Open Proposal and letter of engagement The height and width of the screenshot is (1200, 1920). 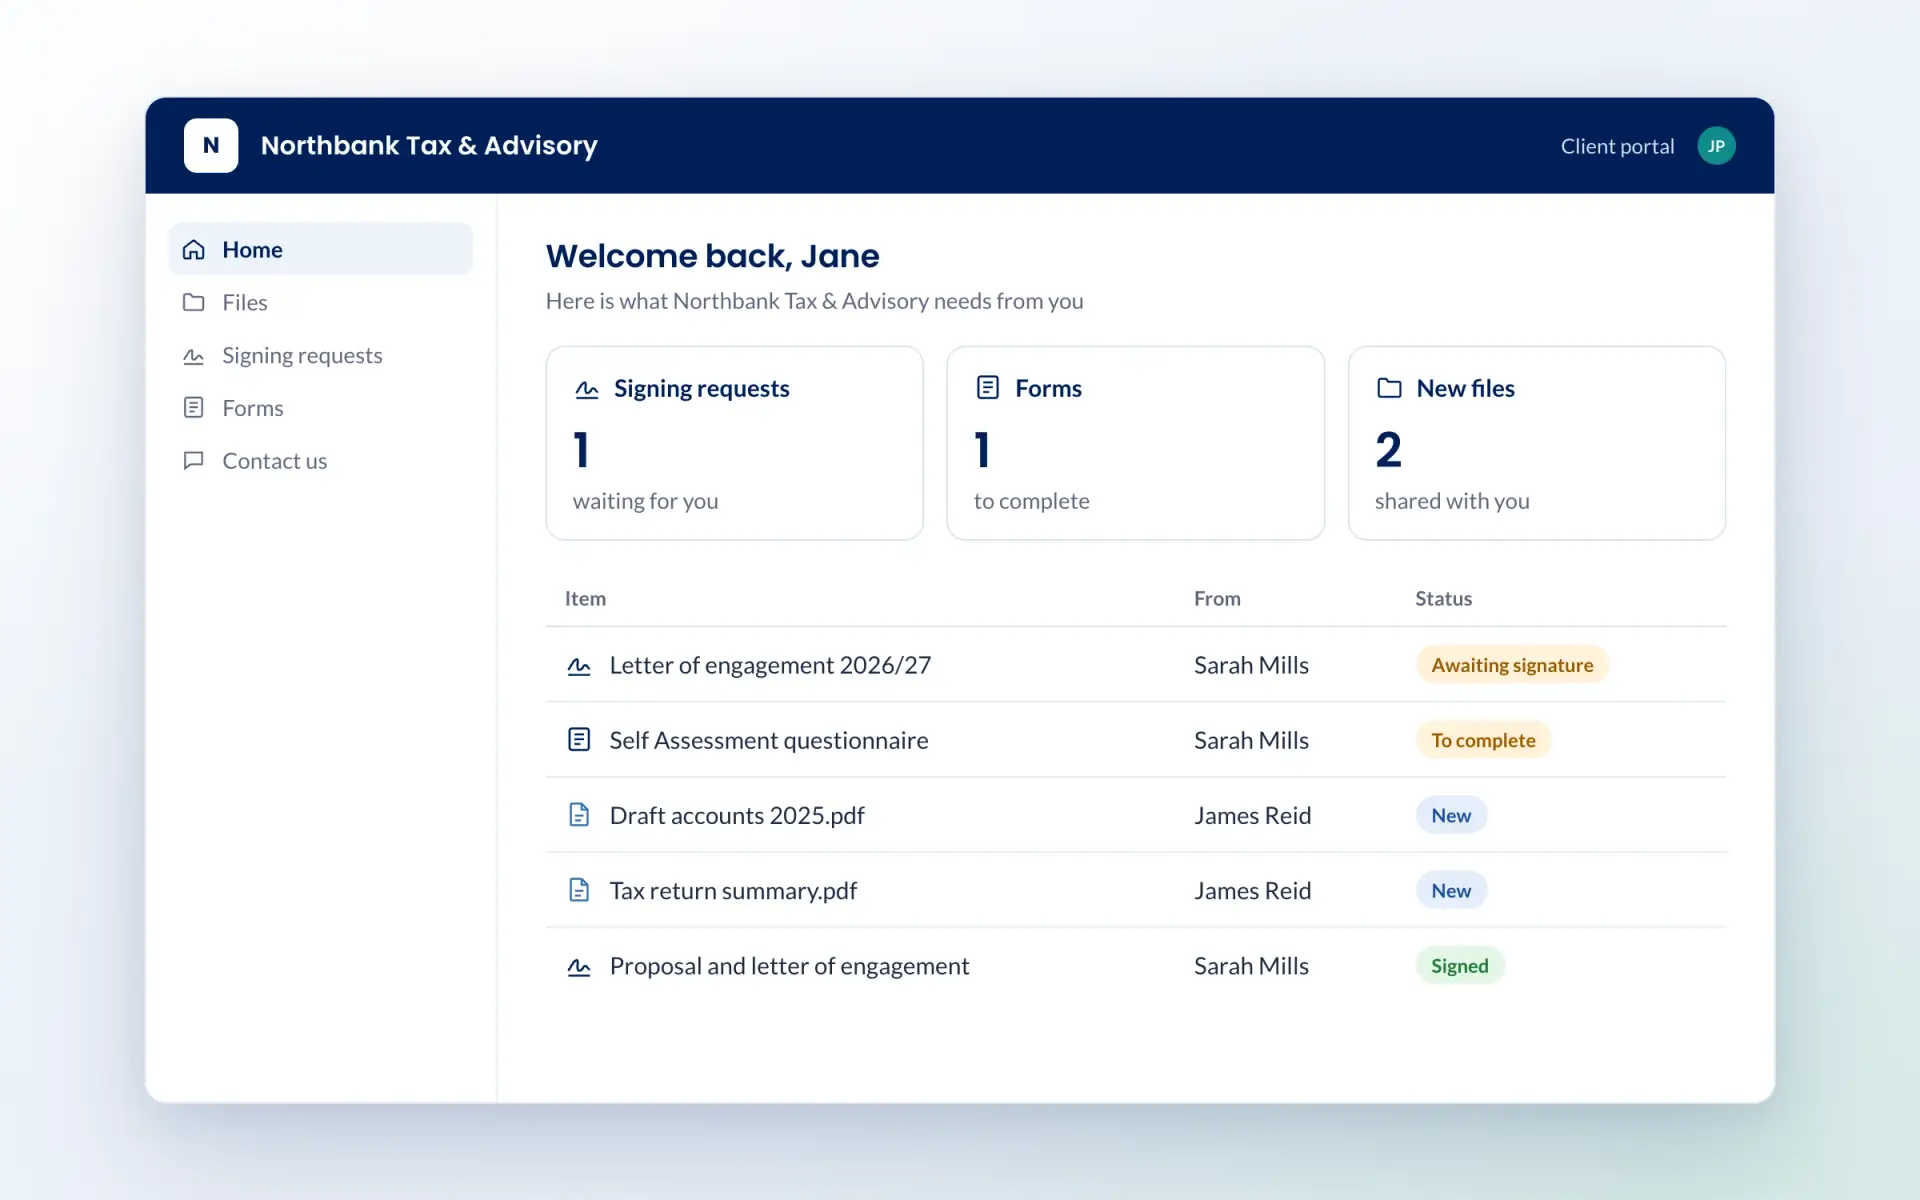pyautogui.click(x=789, y=966)
